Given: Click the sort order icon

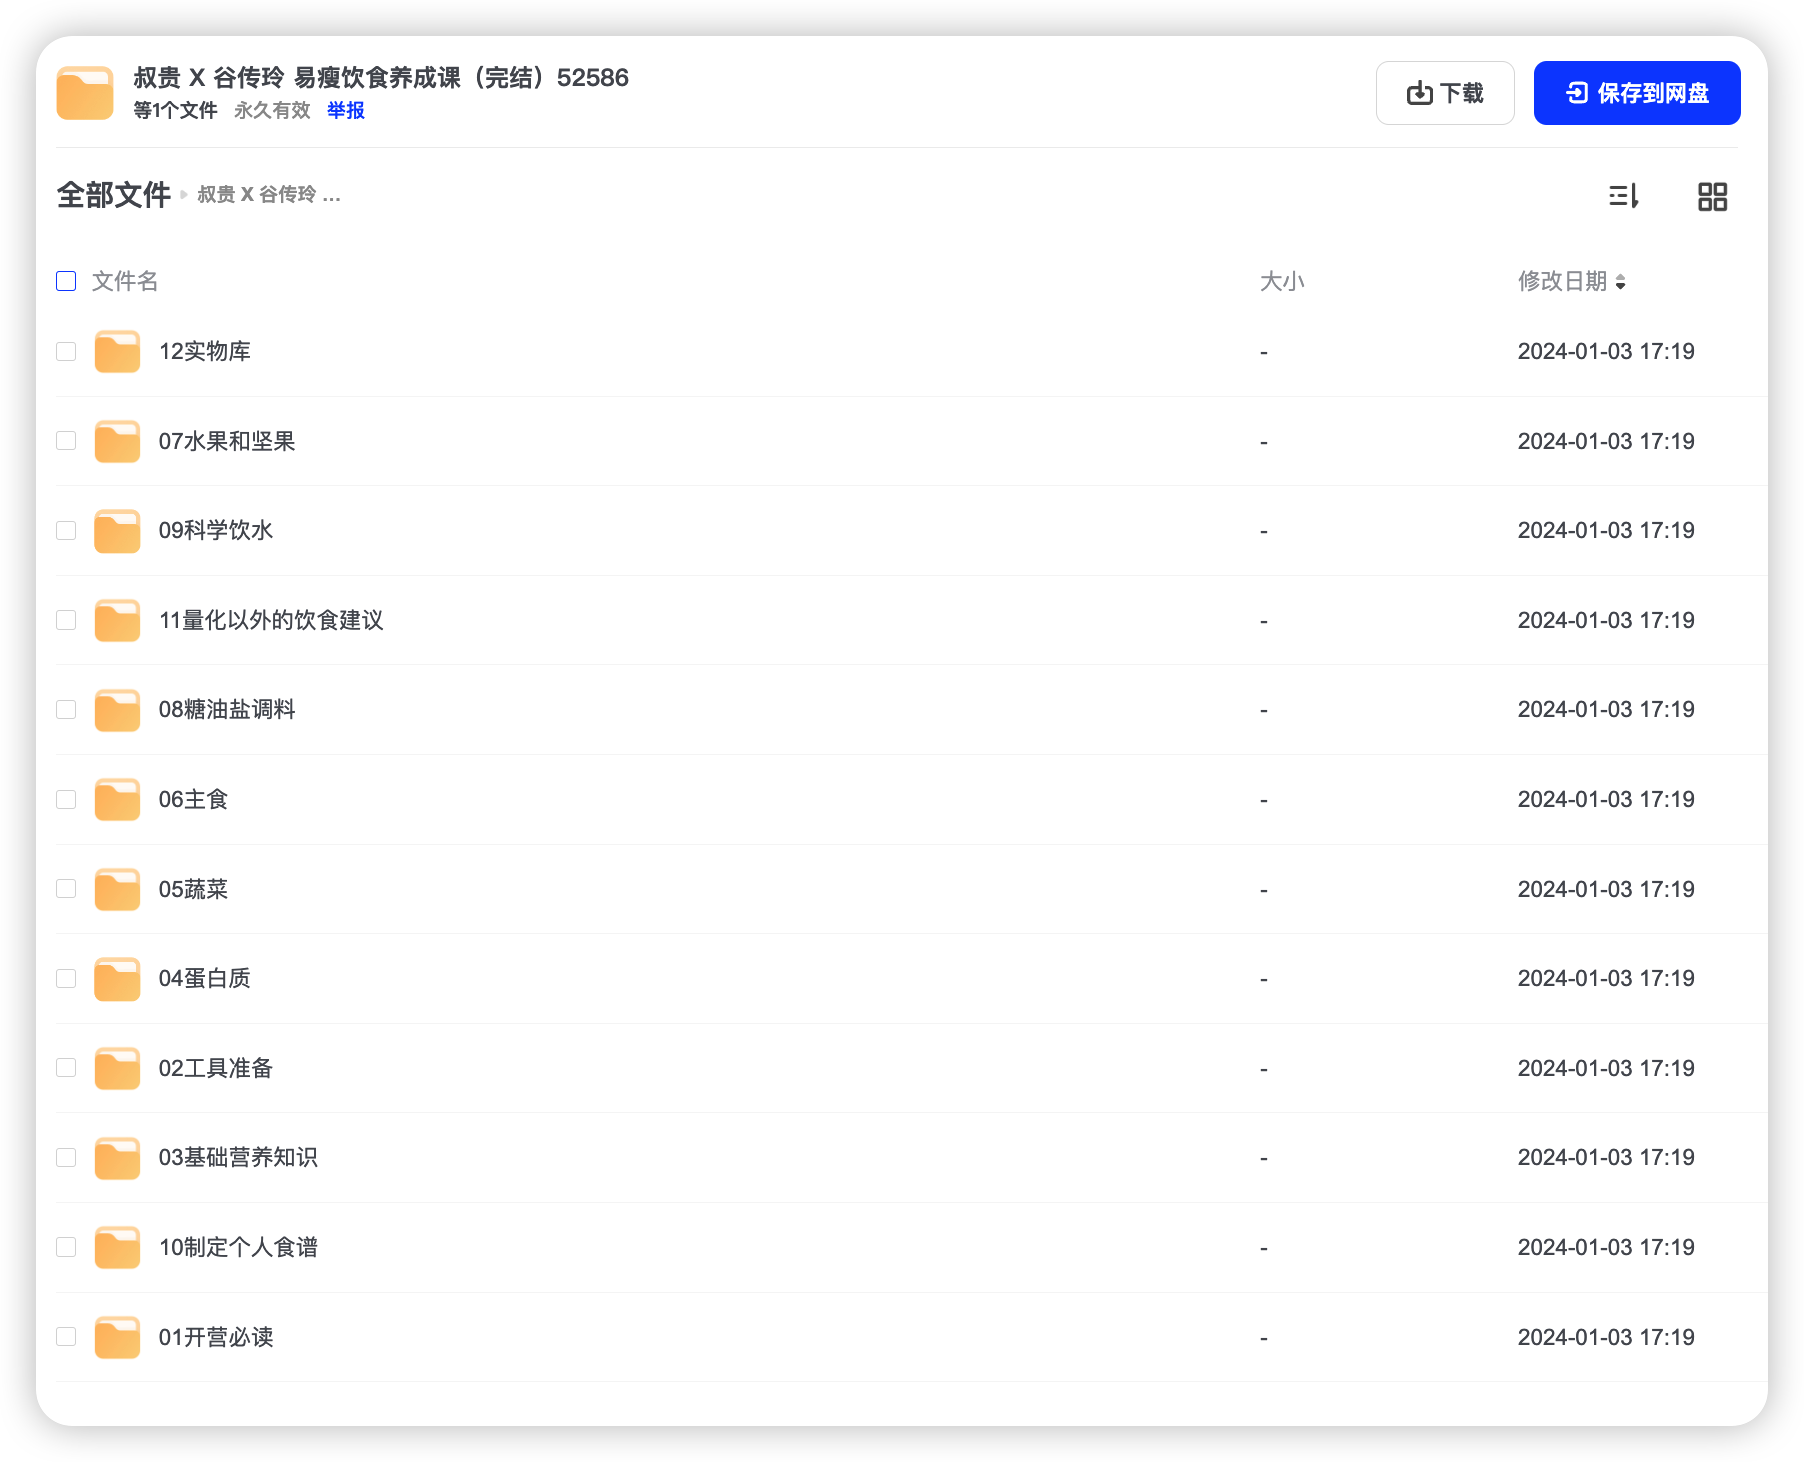Looking at the screenshot, I should (x=1624, y=196).
